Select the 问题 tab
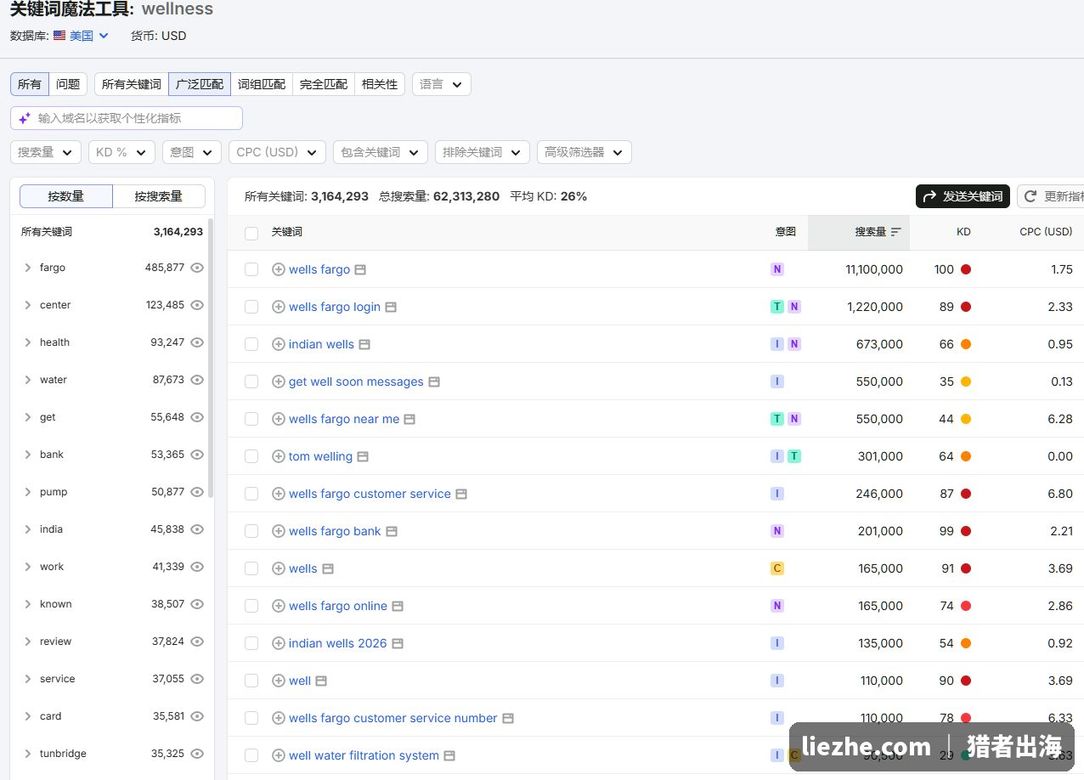 pos(68,84)
